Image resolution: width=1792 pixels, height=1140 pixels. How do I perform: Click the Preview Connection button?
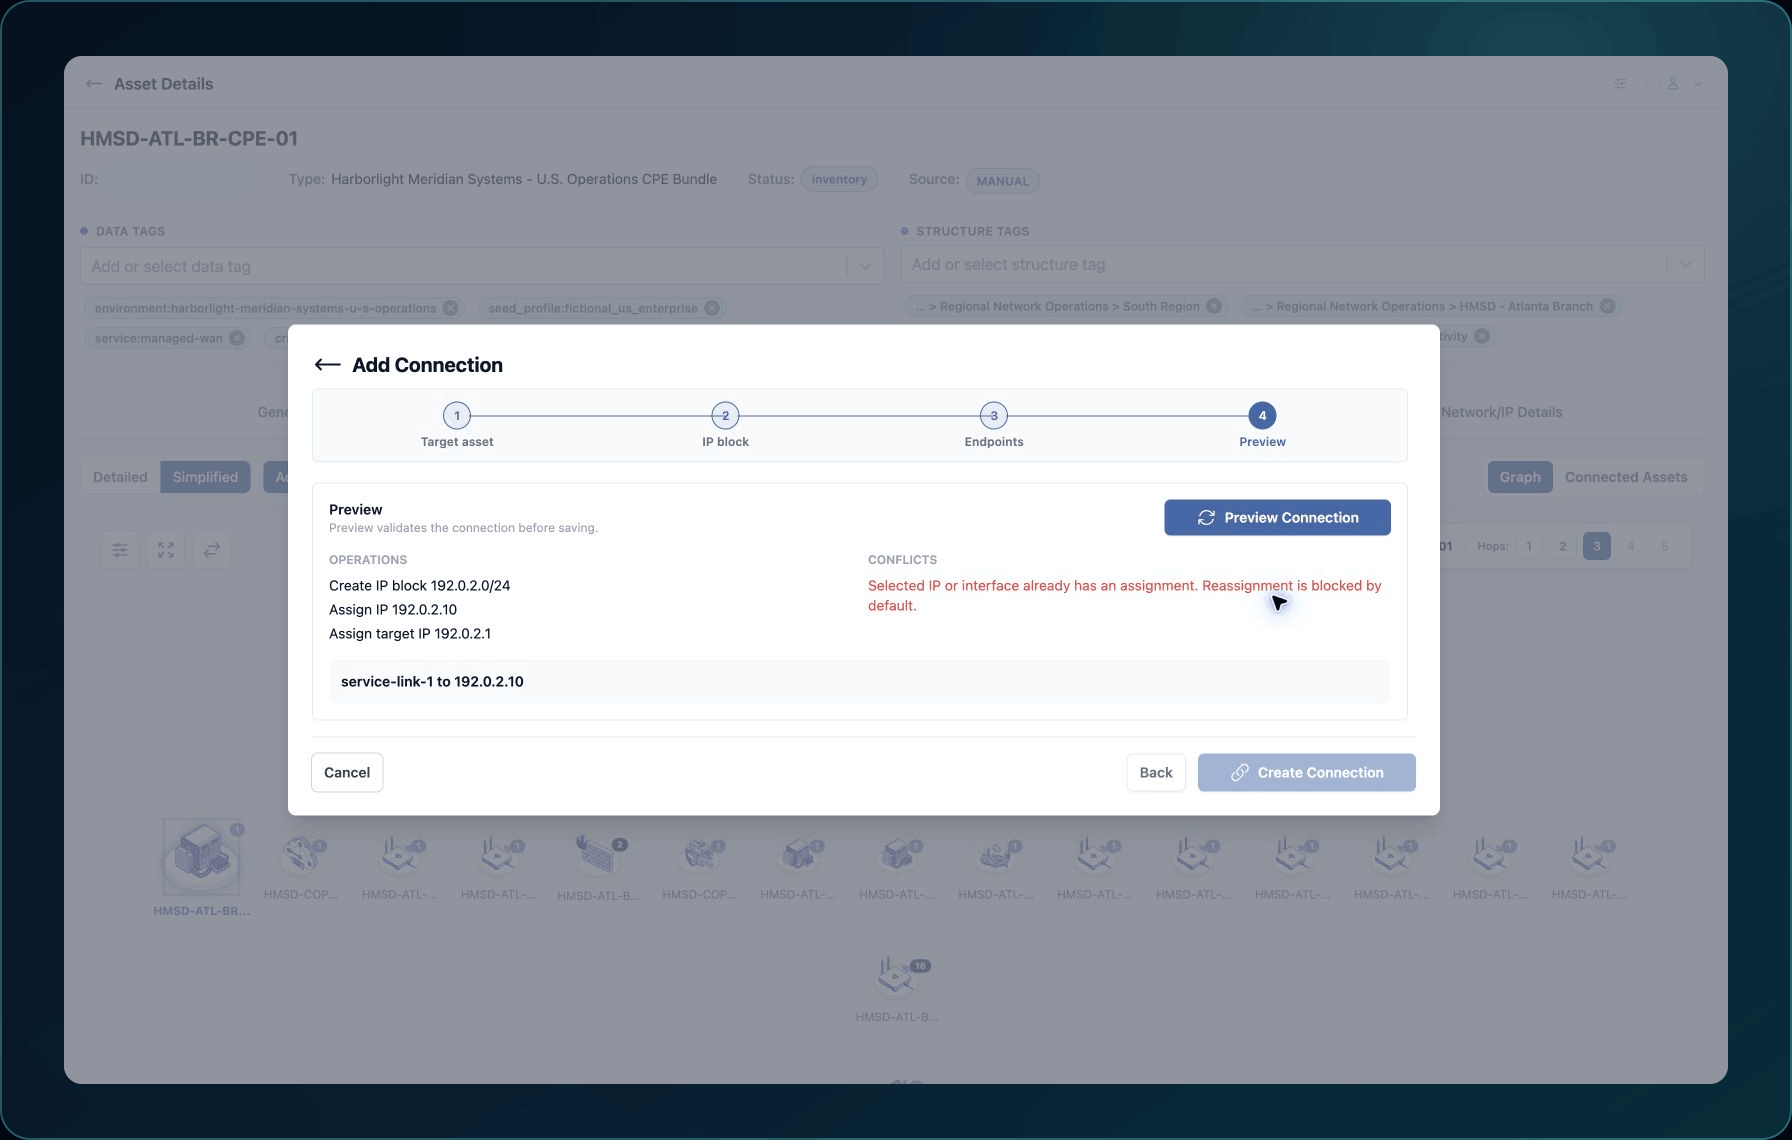tap(1277, 517)
